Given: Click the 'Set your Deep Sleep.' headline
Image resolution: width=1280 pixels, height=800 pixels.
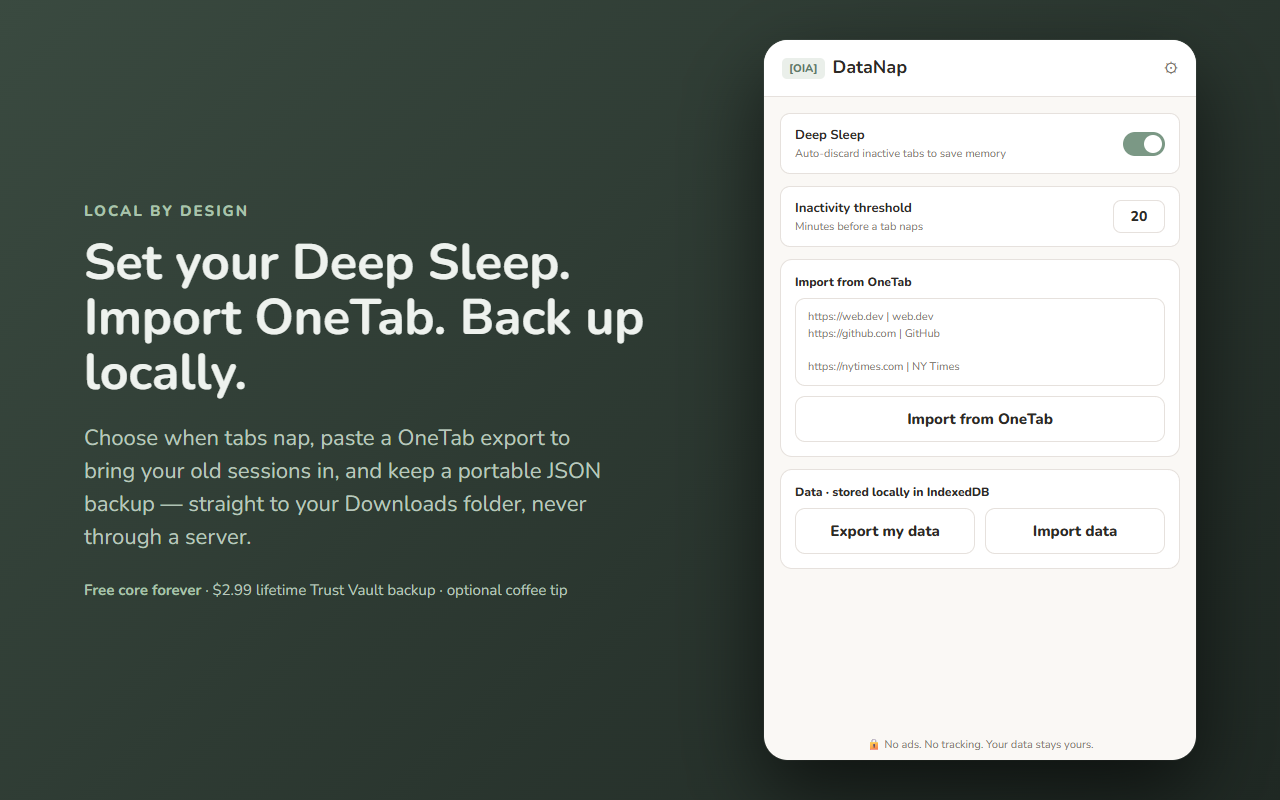Looking at the screenshot, I should (x=328, y=263).
